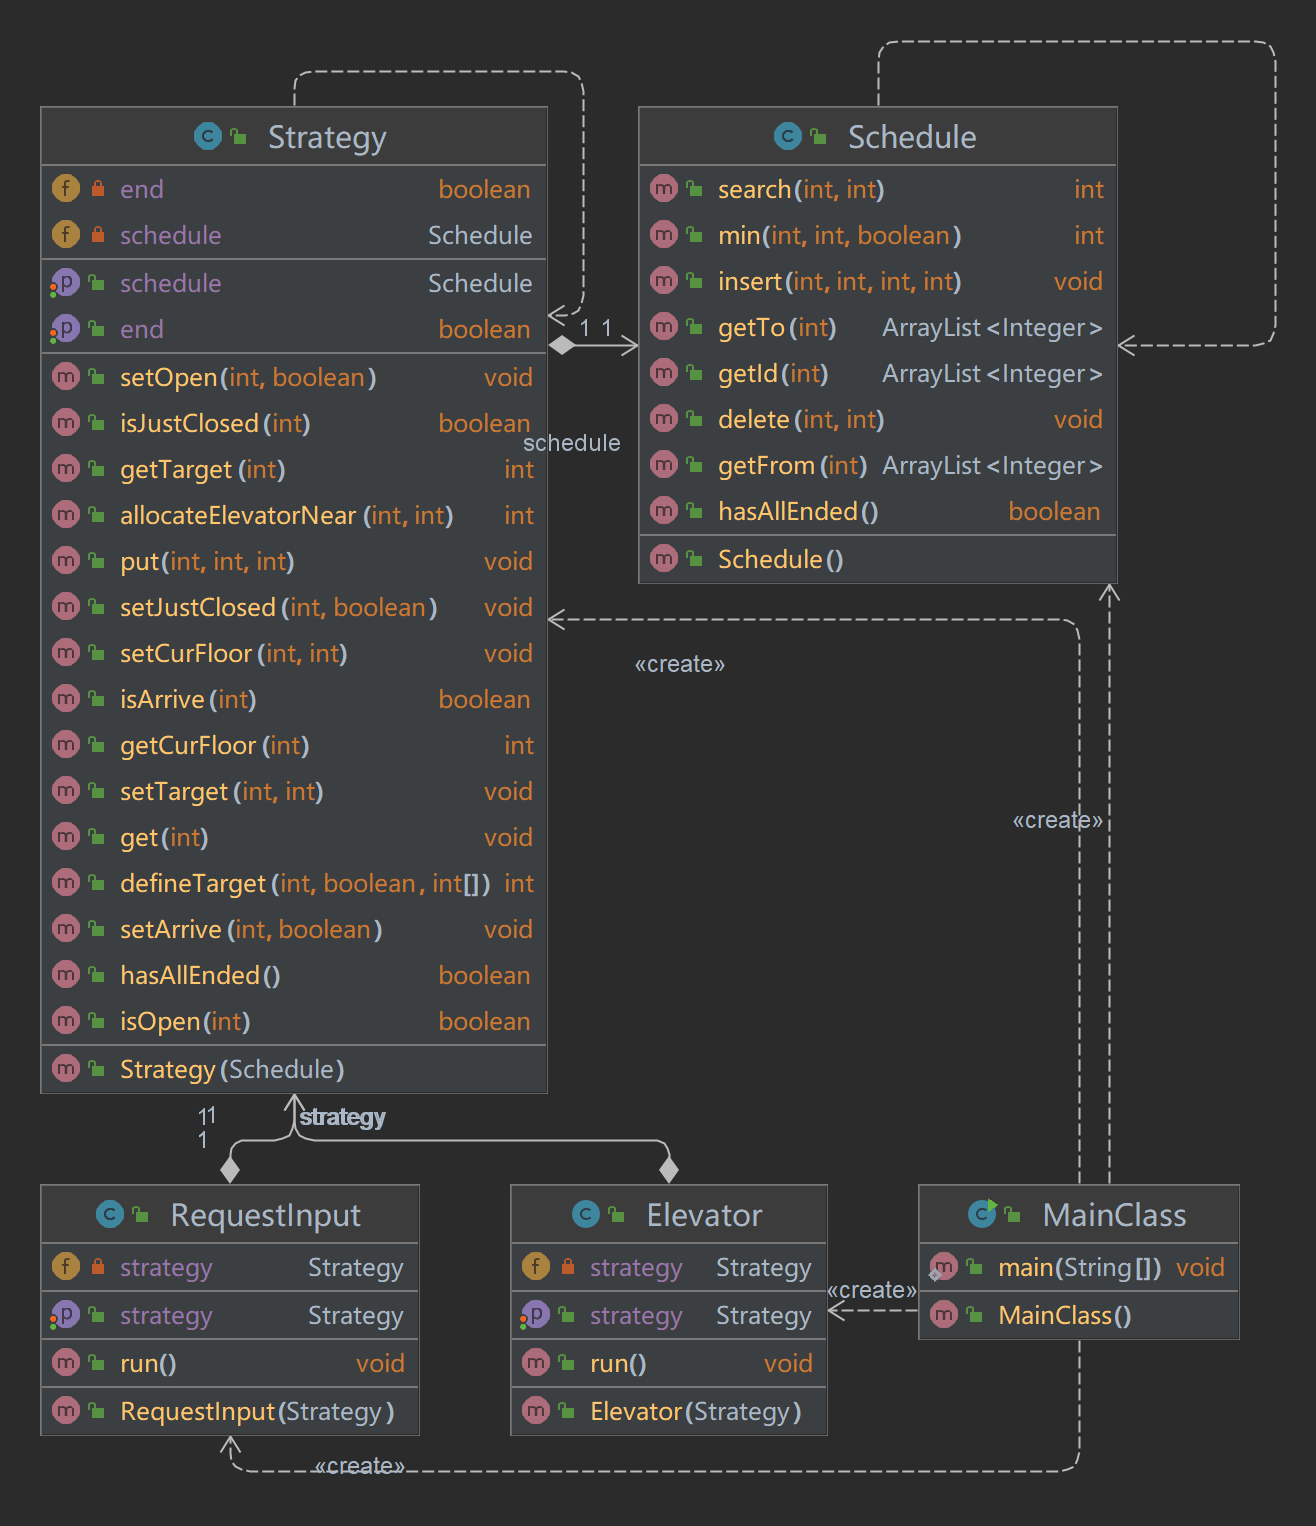
Task: Click the class icon beside Elevator title
Action: pos(586,1214)
